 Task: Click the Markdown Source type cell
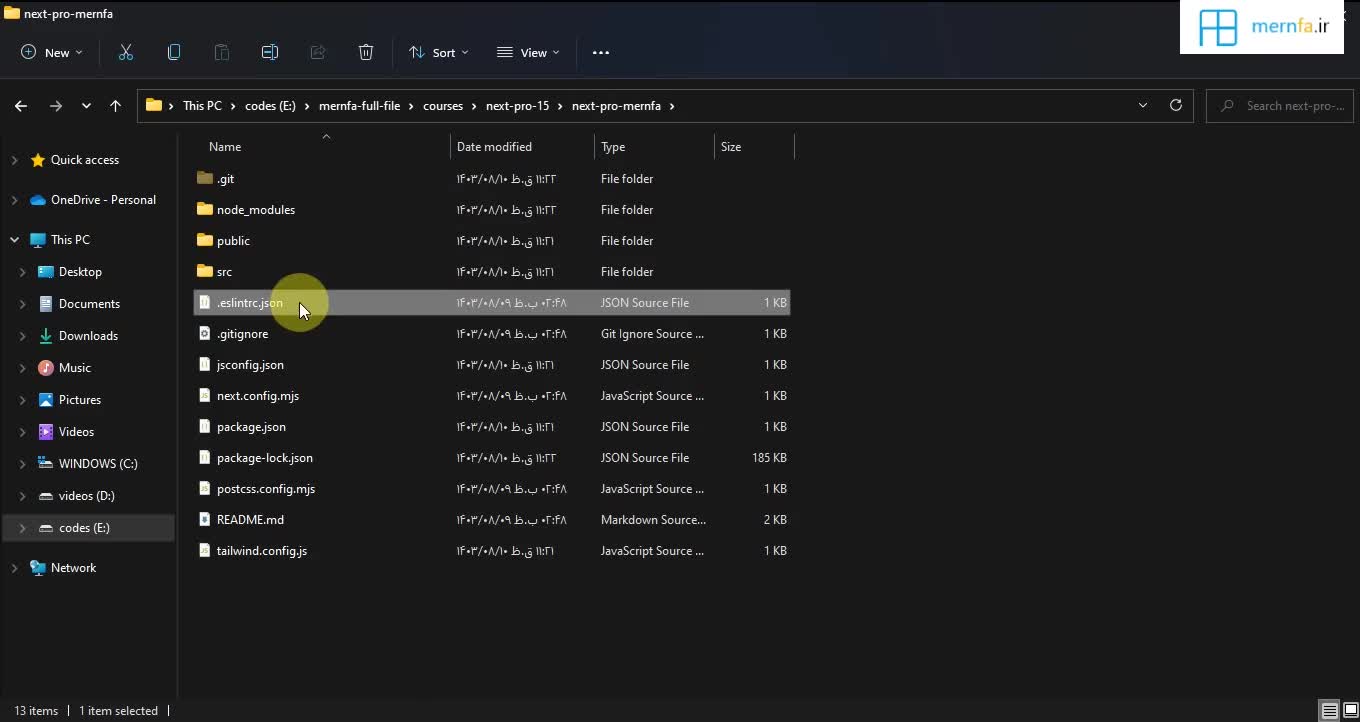click(653, 520)
